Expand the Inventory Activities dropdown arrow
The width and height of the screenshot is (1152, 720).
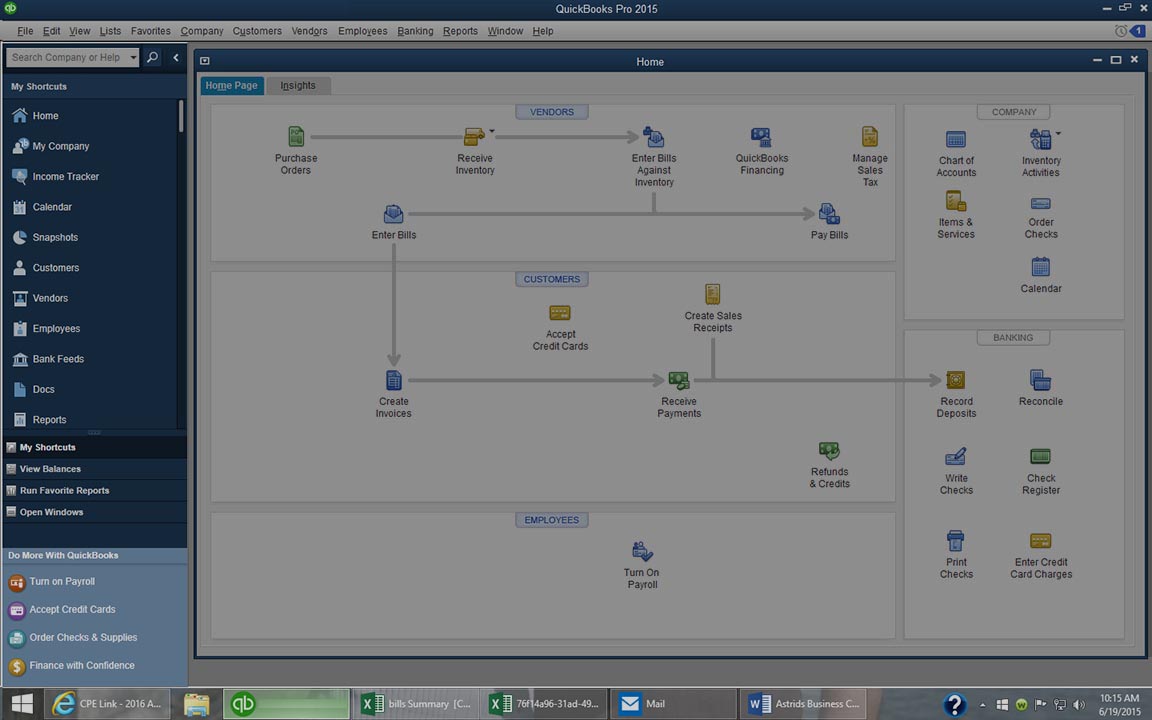click(1058, 133)
